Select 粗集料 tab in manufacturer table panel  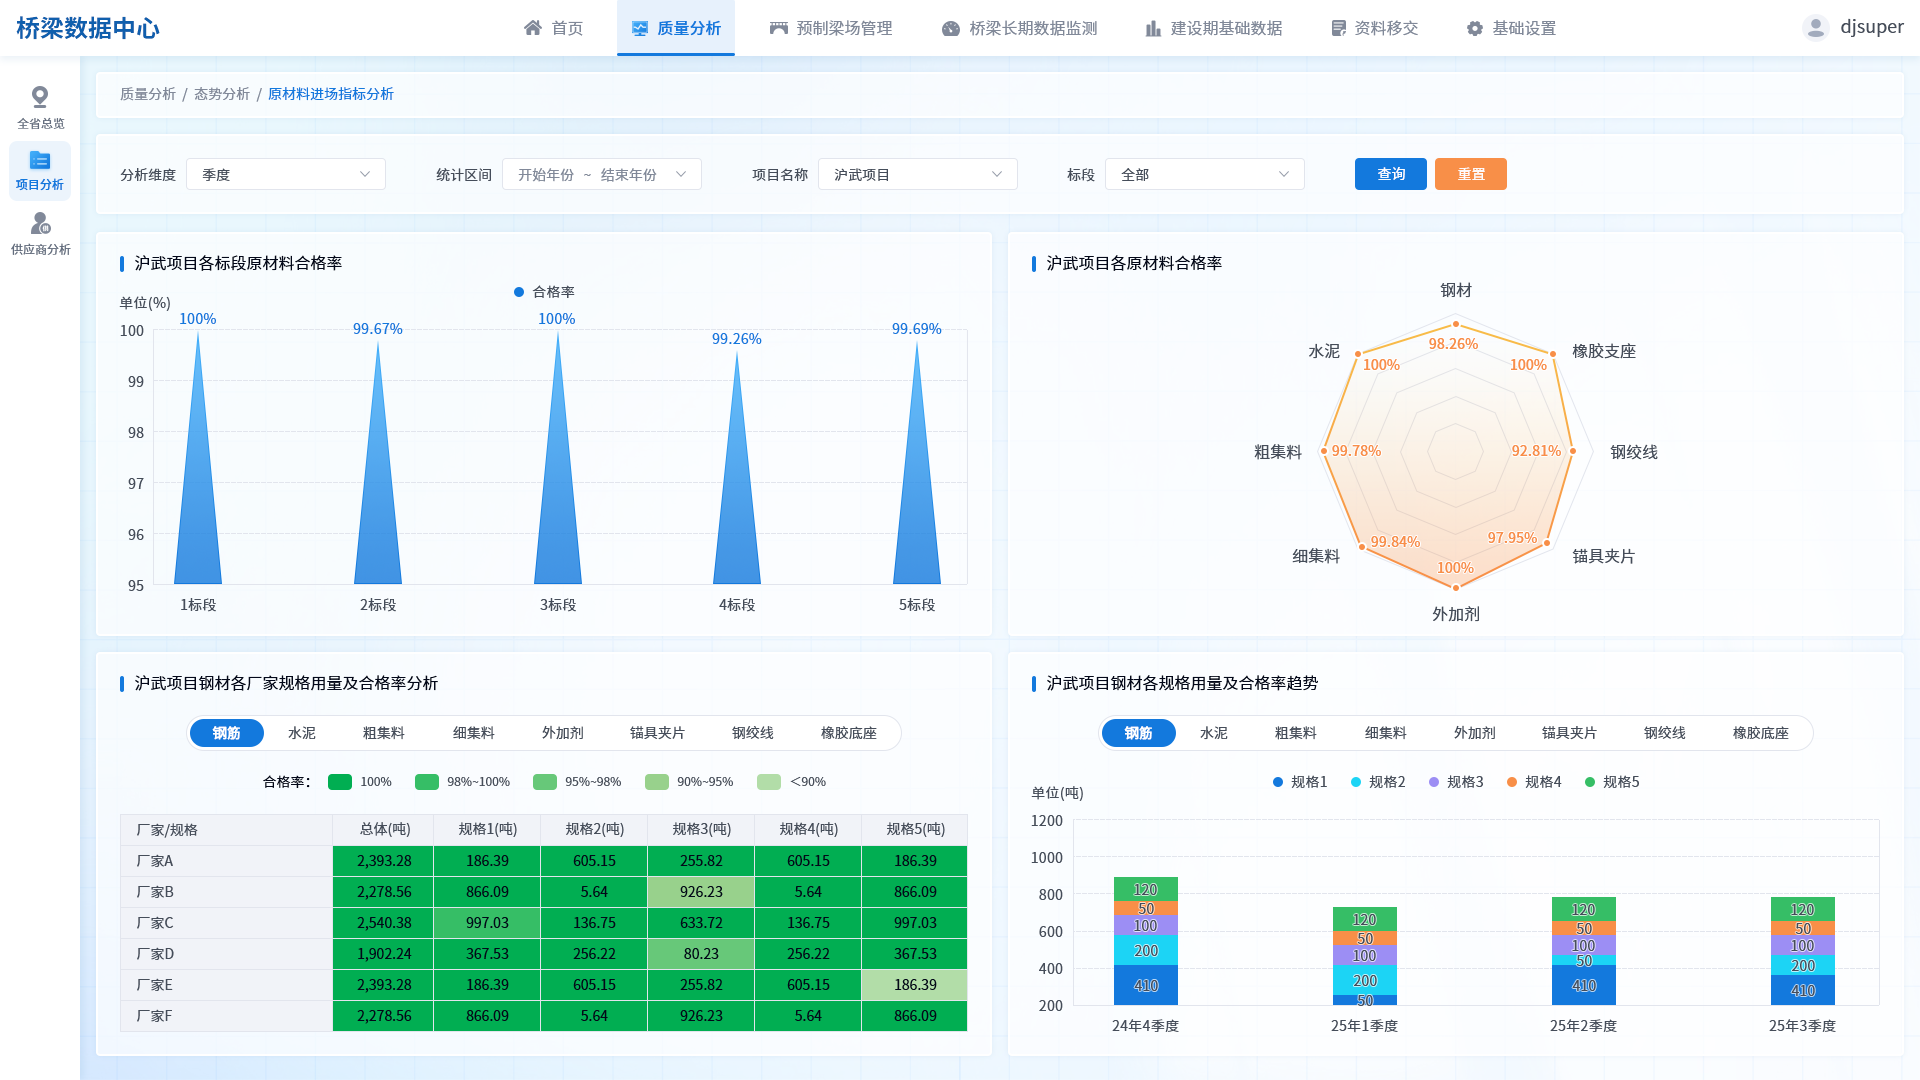(x=384, y=733)
